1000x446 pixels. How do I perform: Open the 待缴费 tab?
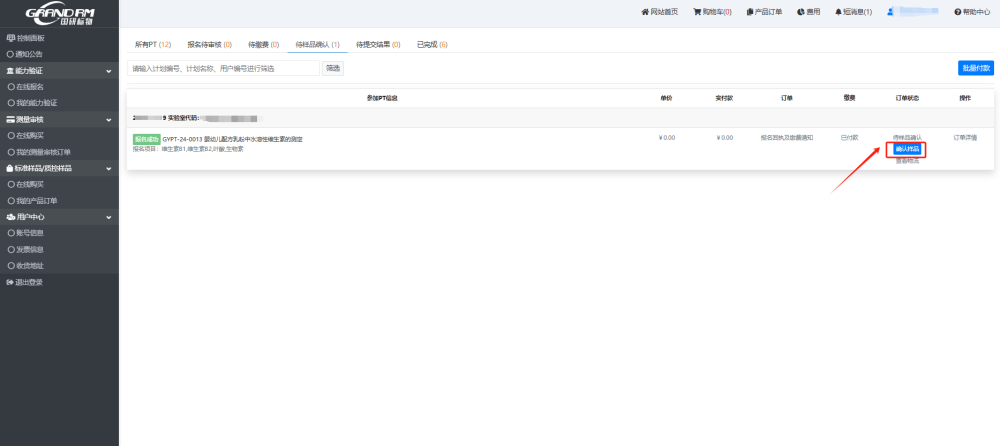click(264, 45)
